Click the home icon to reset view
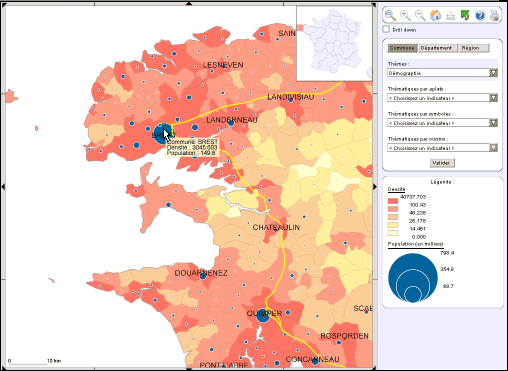508x371 pixels. coord(435,15)
